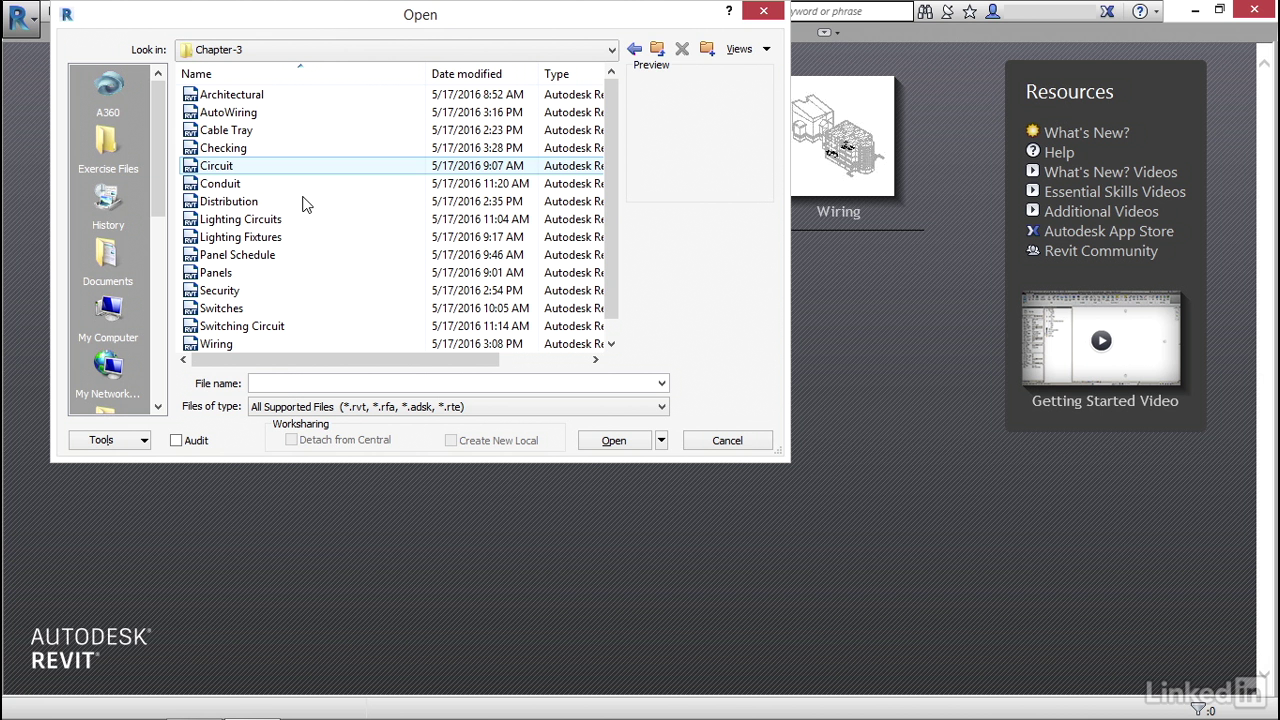Tick the Create New Local checkbox
The height and width of the screenshot is (720, 1280).
pos(451,440)
